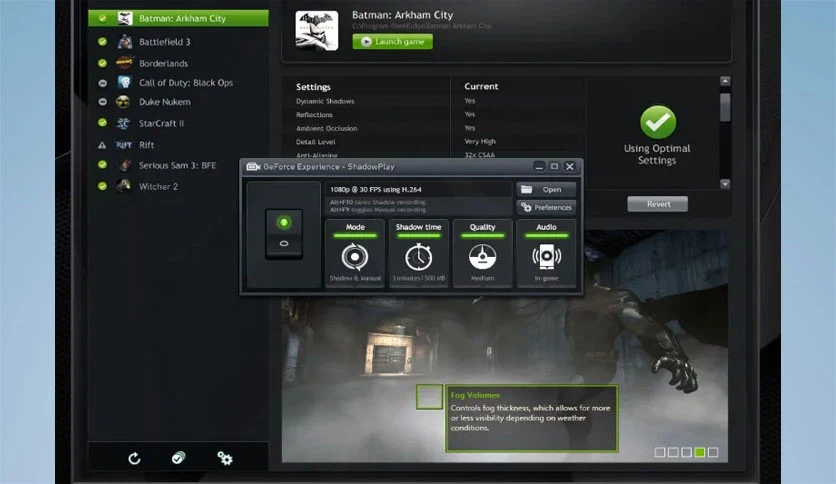Click the Reflections setting row
This screenshot has width=836, height=484.
pyautogui.click(x=437, y=115)
